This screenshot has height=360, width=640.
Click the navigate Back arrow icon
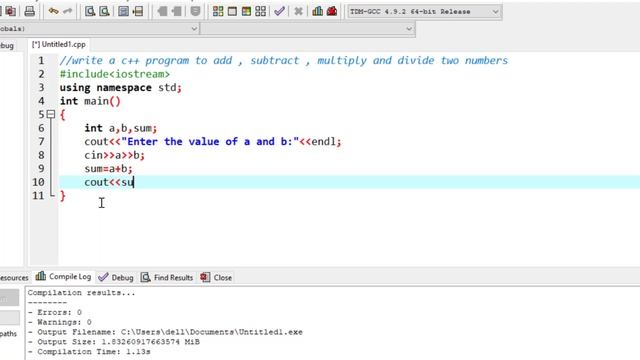[x=162, y=11]
